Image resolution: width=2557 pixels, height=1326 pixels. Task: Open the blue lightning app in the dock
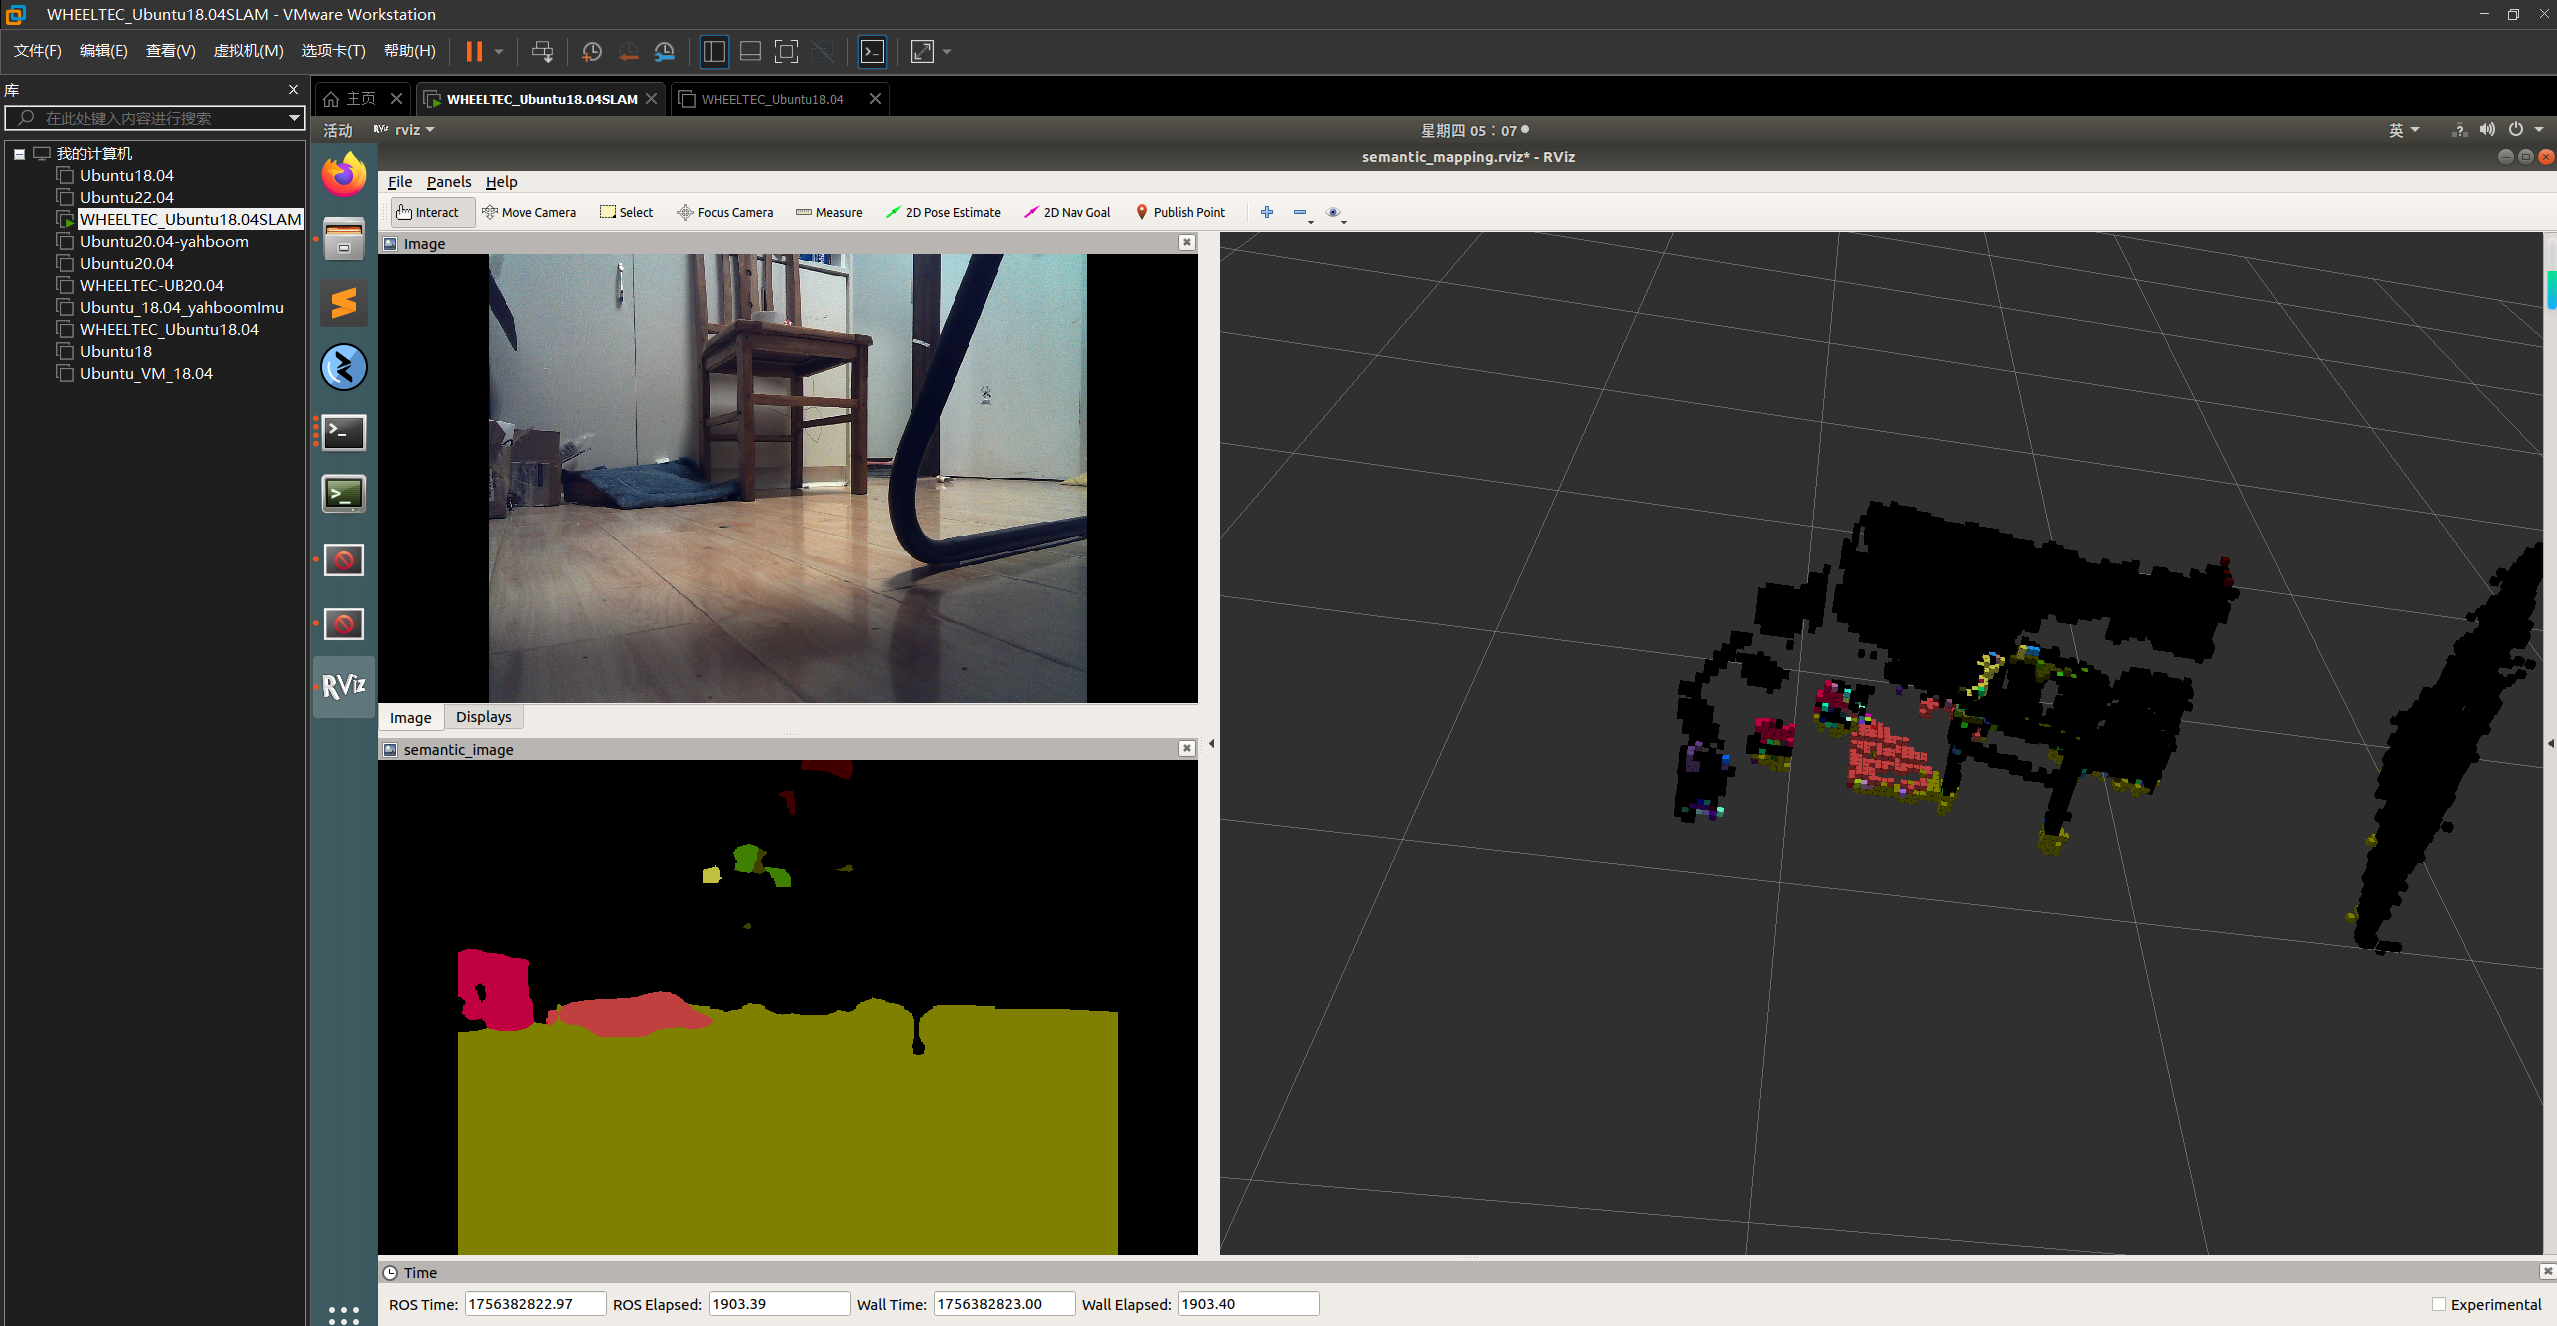click(x=343, y=367)
